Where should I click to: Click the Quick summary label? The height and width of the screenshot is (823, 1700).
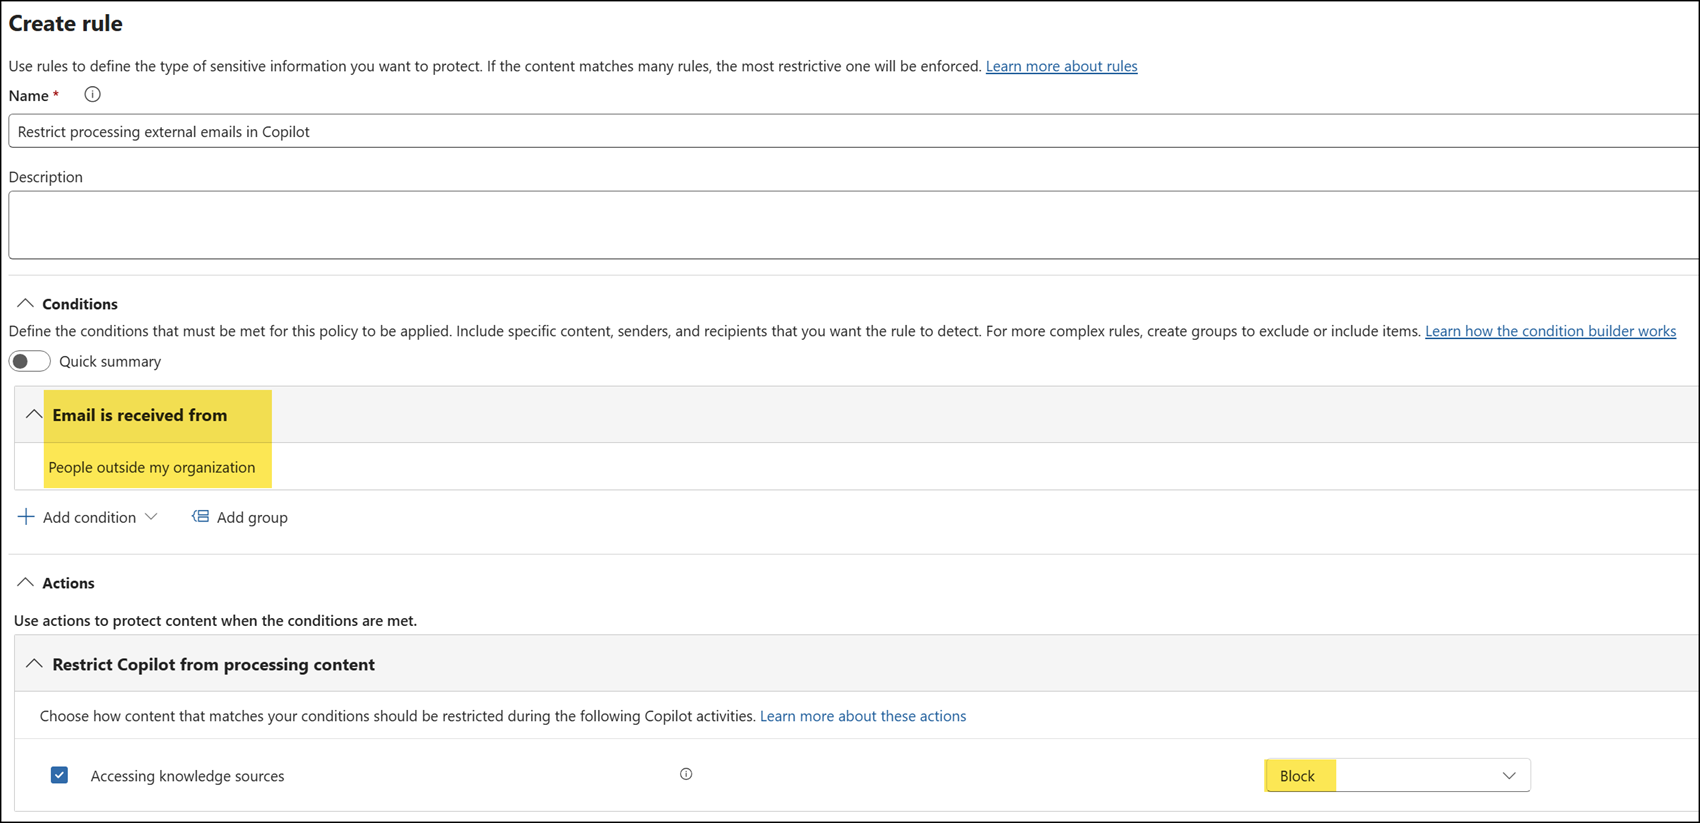click(x=110, y=361)
